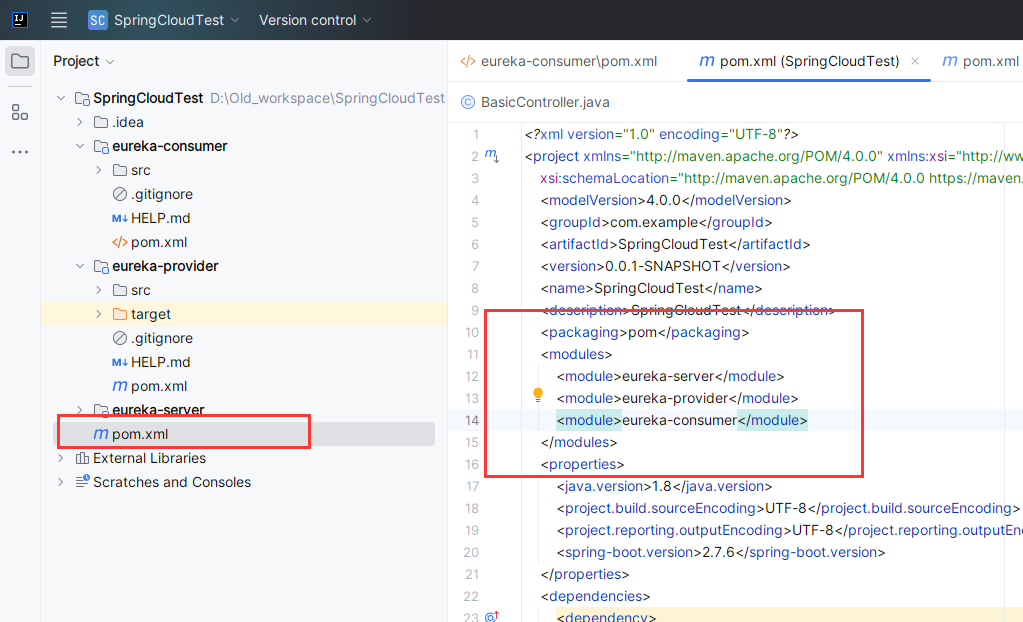Click the yellow intention lightbulb icon
The image size is (1023, 622).
[x=537, y=395]
